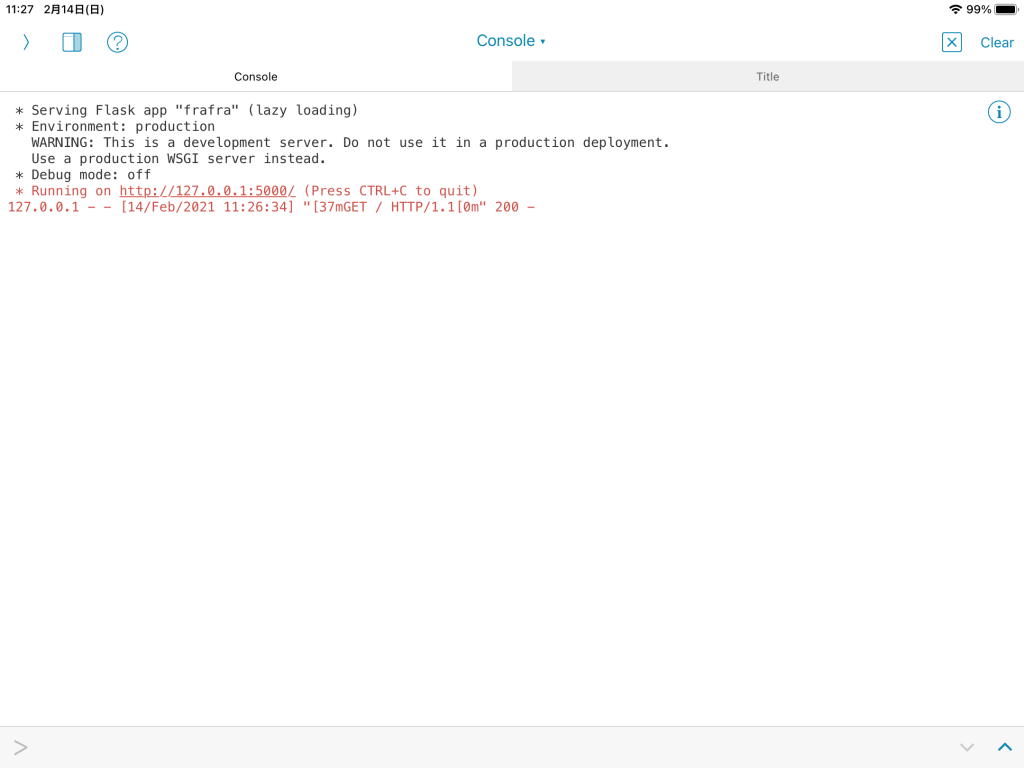
Task: Tap the WARNING development server line
Action: (x=350, y=143)
